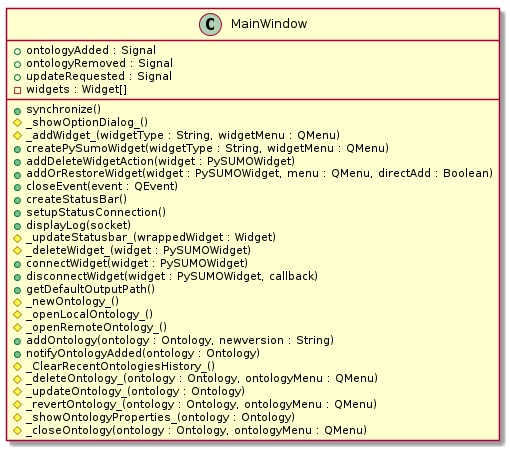The image size is (510, 451).
Task: Click the protected diamond beside _addWidget_
Action: pyautogui.click(x=17, y=136)
